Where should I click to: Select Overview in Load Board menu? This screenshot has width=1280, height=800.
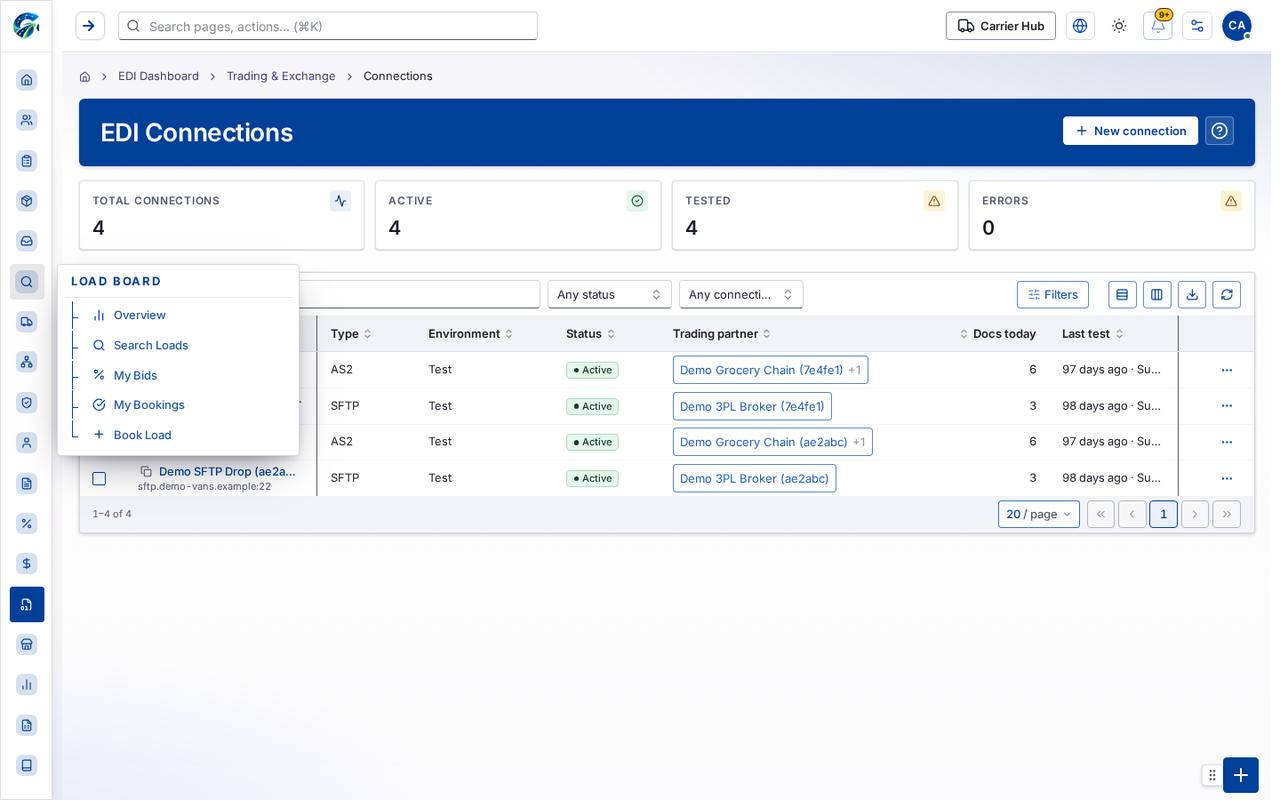(139, 315)
